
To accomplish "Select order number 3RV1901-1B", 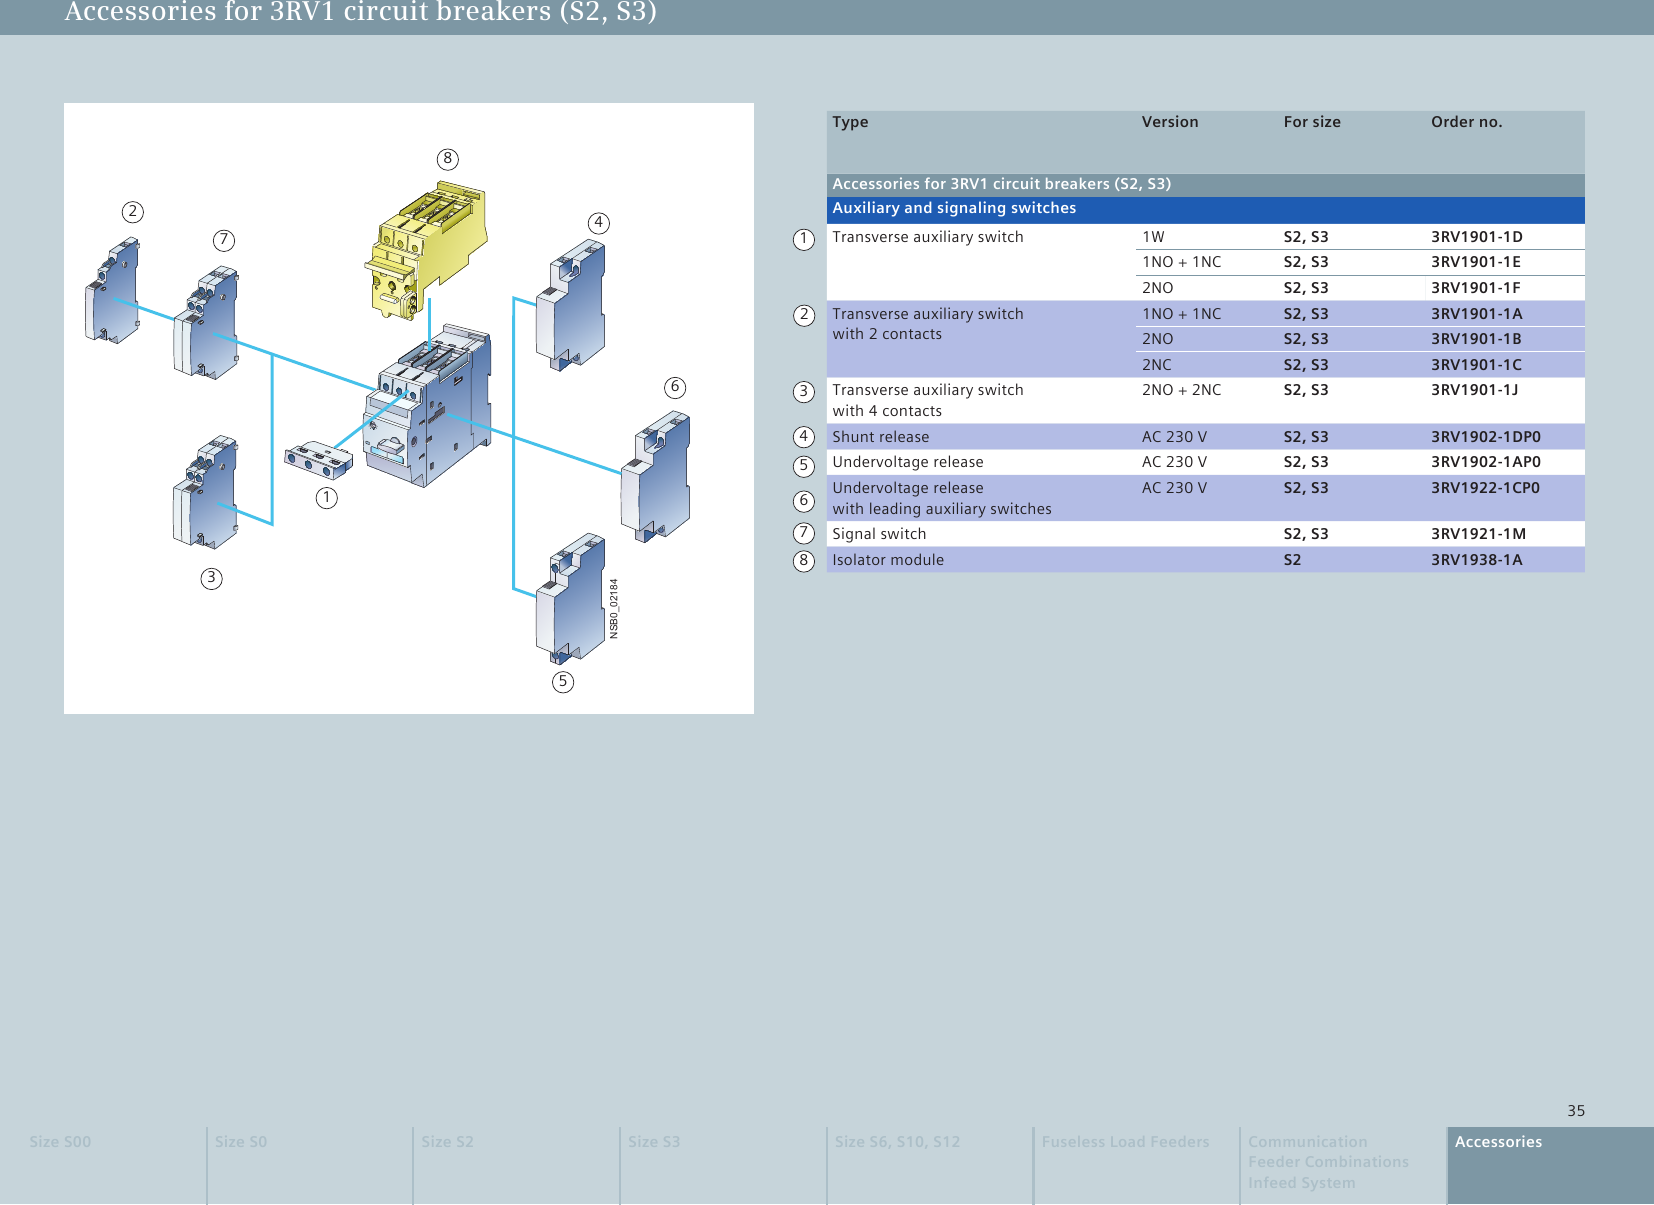I will point(1476,339).
